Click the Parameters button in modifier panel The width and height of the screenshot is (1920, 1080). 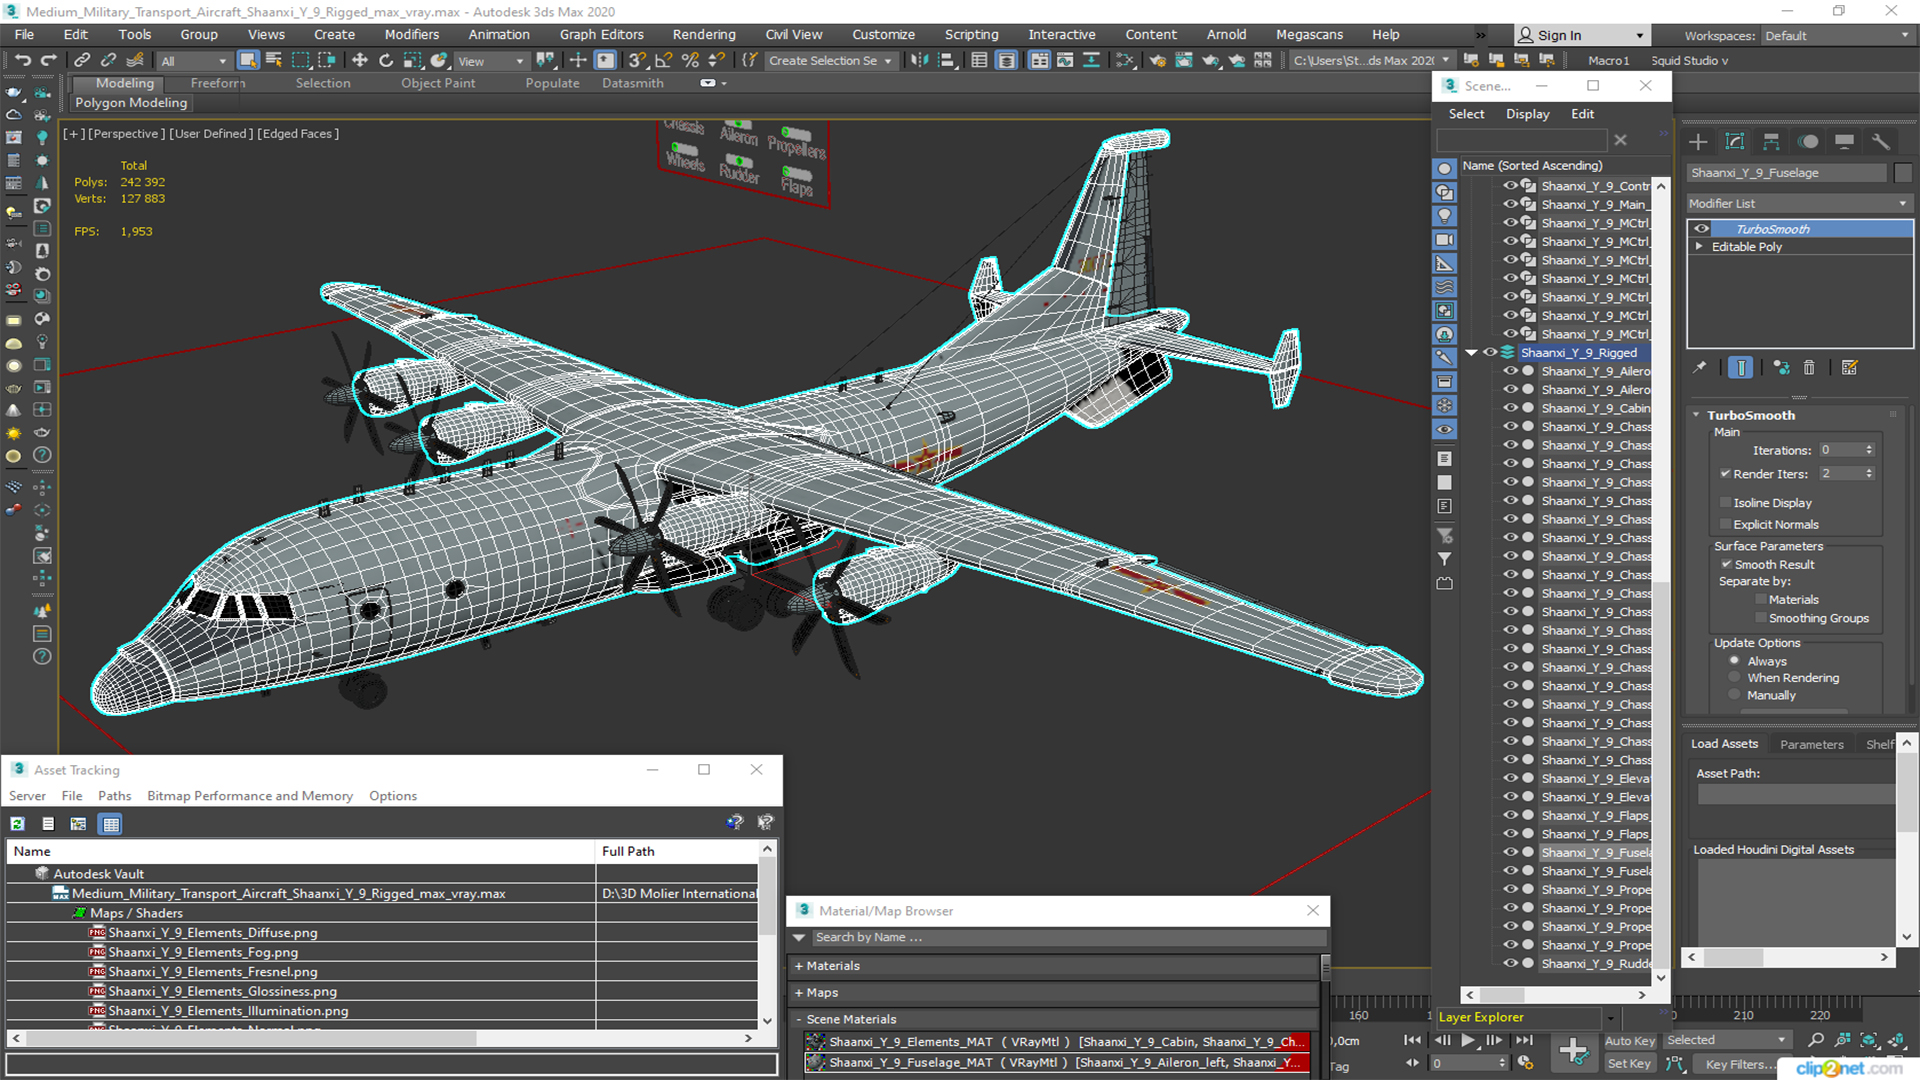1812,744
